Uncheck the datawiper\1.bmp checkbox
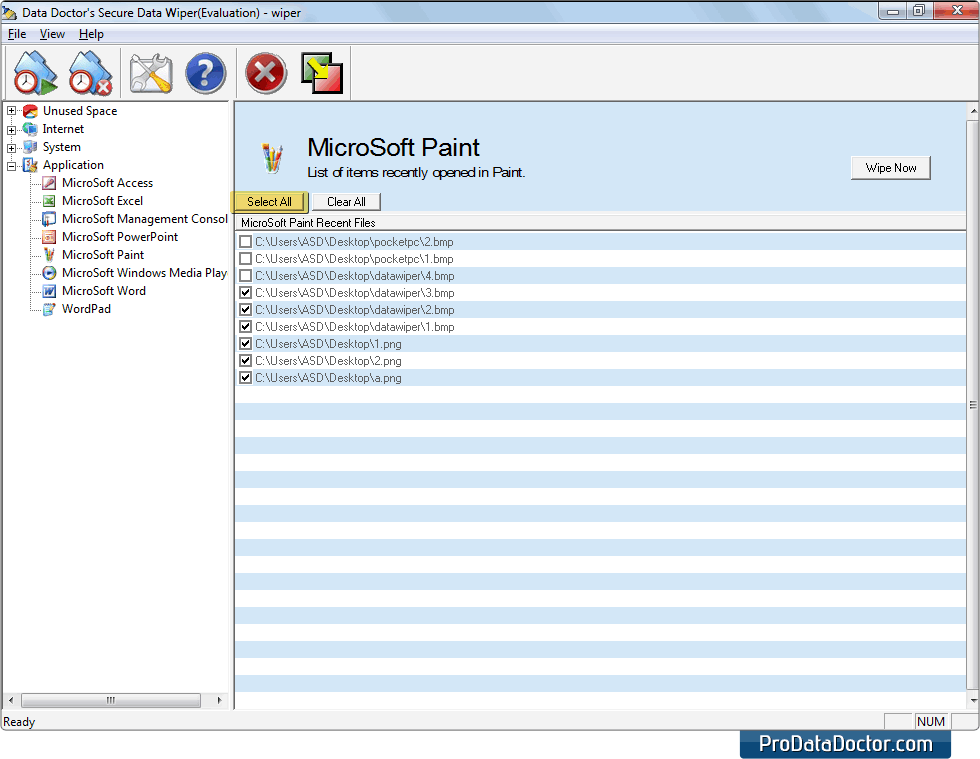This screenshot has height=759, width=980. coord(246,326)
